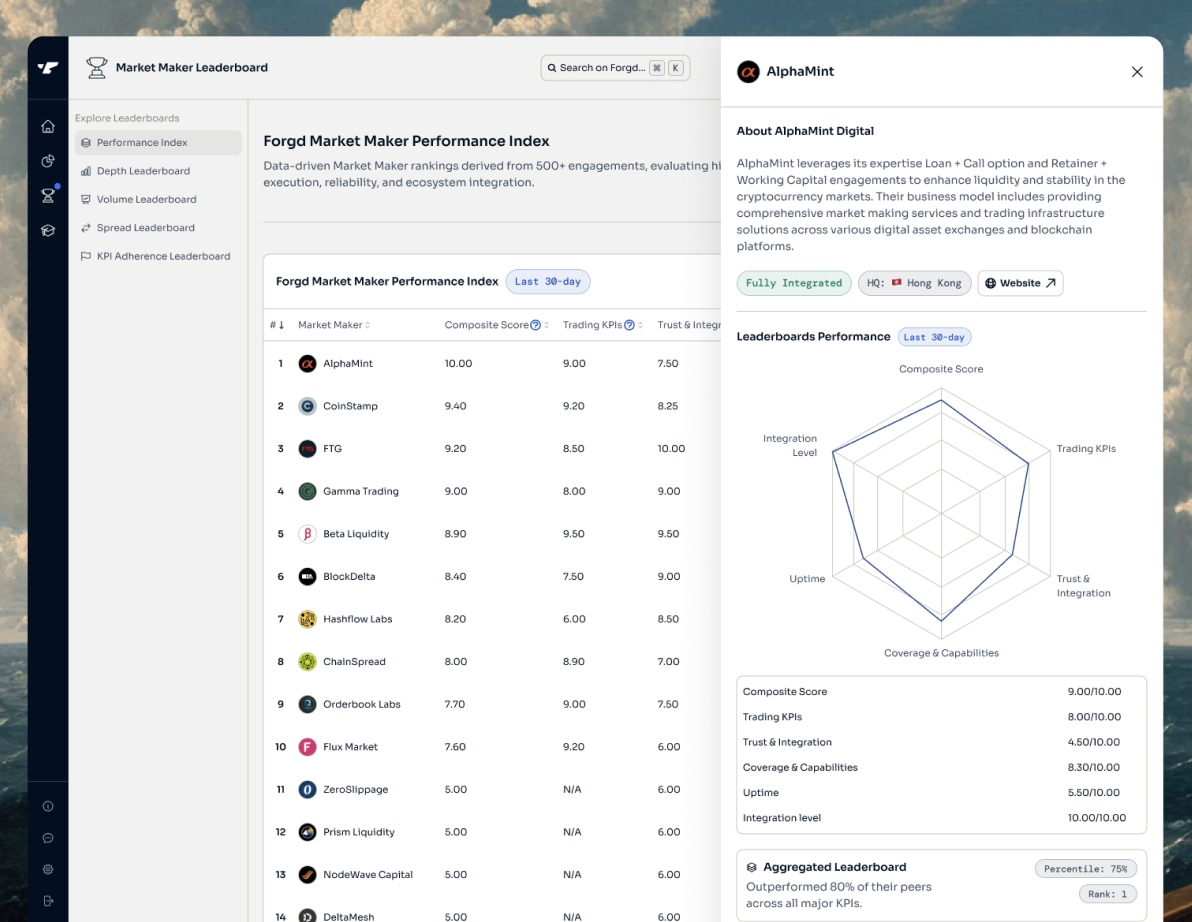Click the Rank: 1 badge
1192x922 pixels.
pos(1107,894)
